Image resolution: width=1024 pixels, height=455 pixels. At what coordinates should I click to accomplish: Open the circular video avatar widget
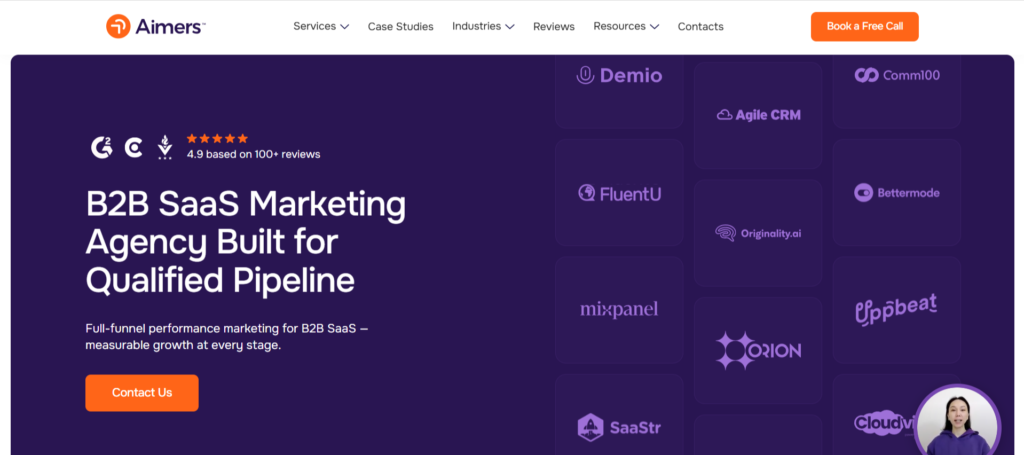[x=957, y=421]
